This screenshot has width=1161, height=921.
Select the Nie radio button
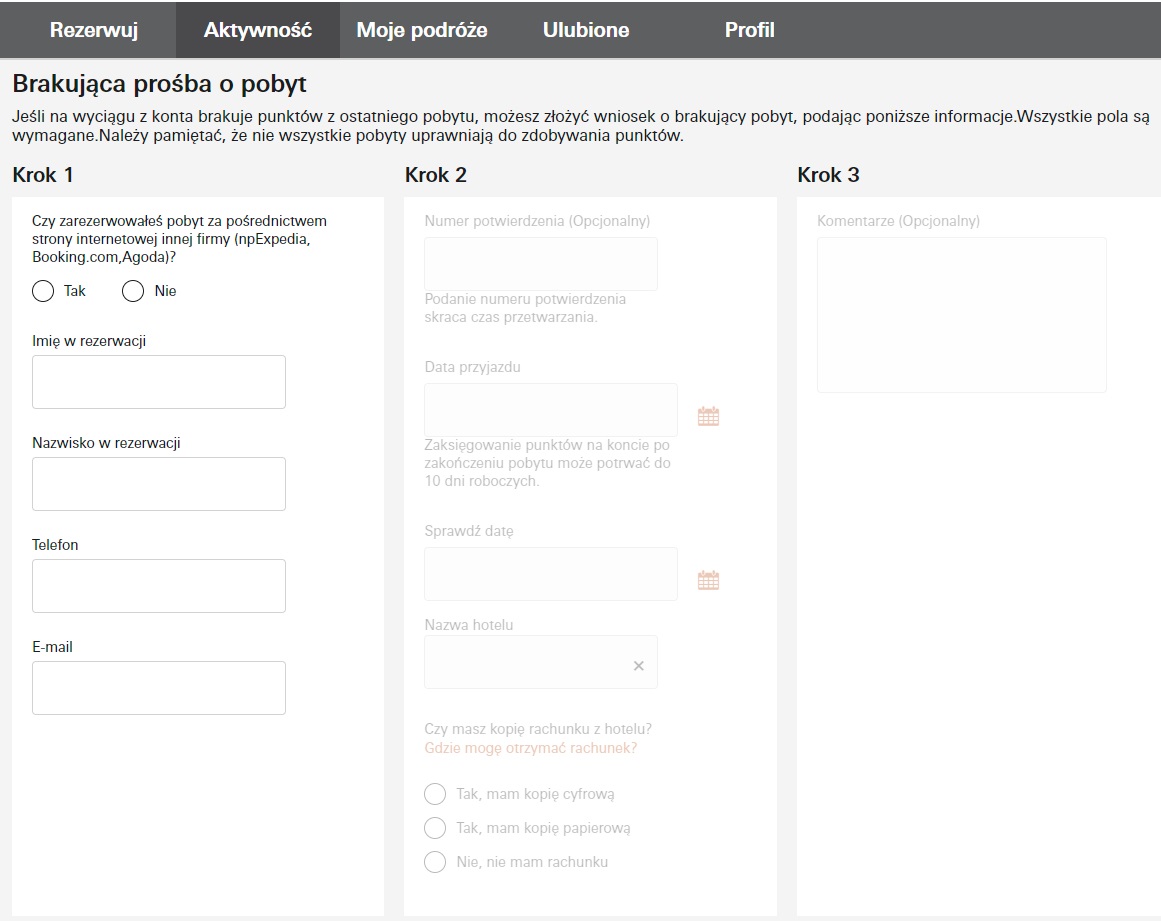(133, 291)
